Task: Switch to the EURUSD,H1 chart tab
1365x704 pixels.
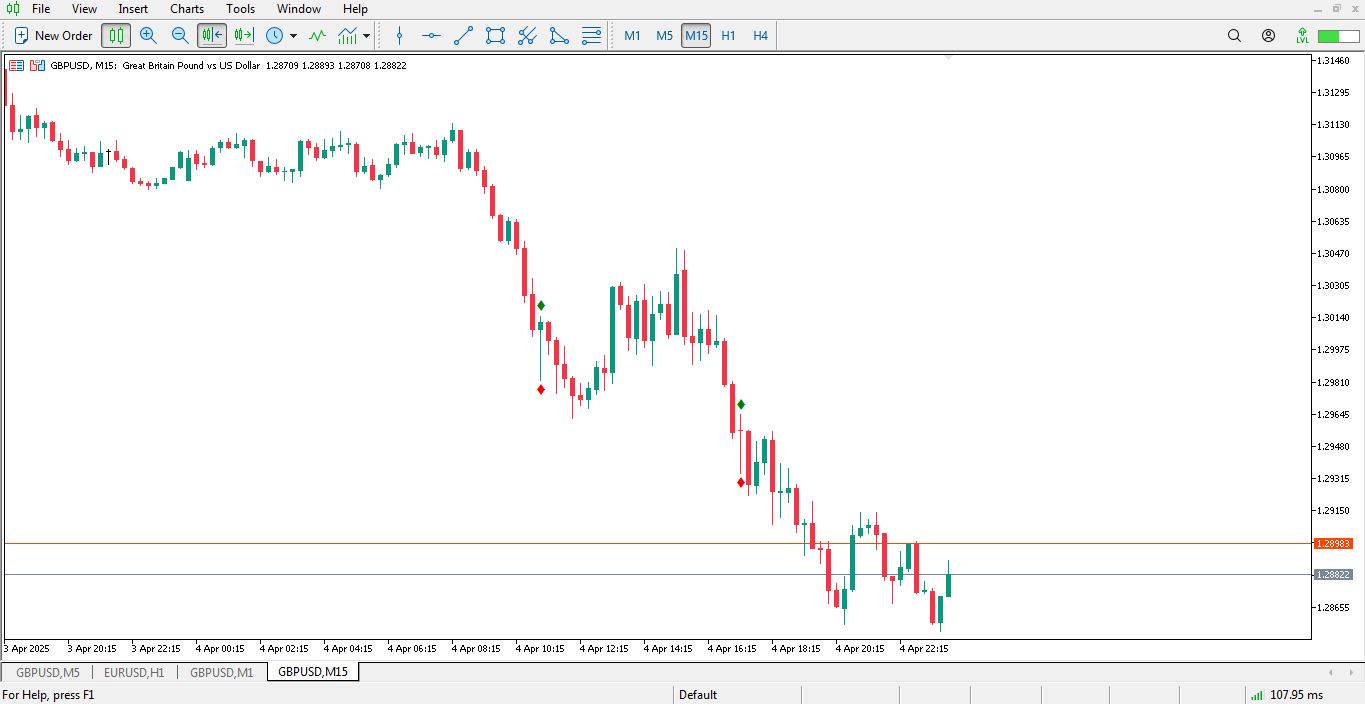Action: (134, 672)
